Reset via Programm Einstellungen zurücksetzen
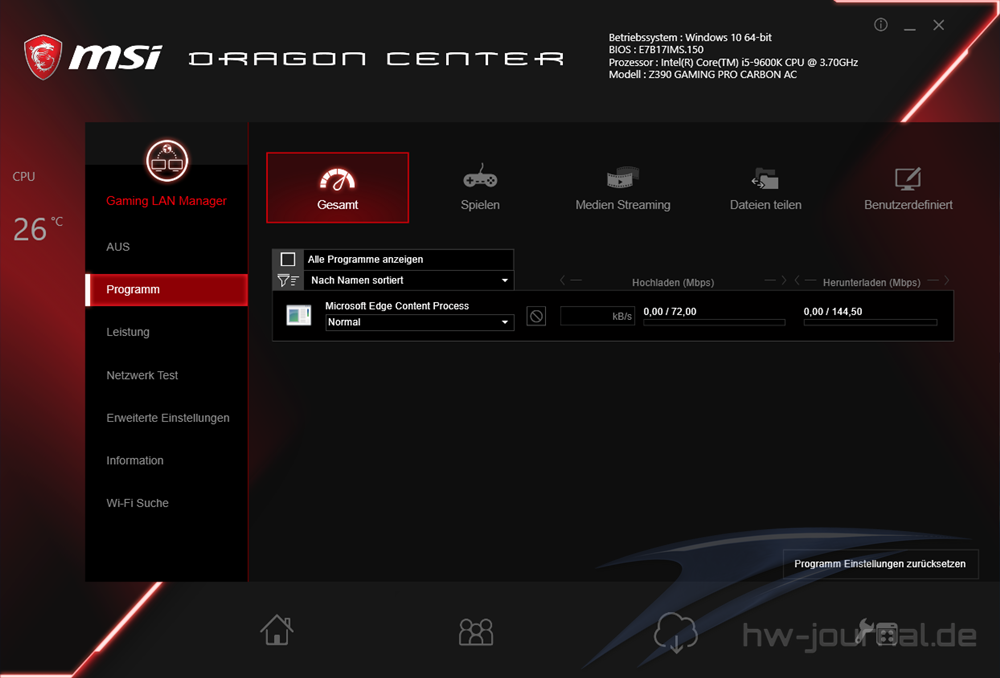 (880, 564)
